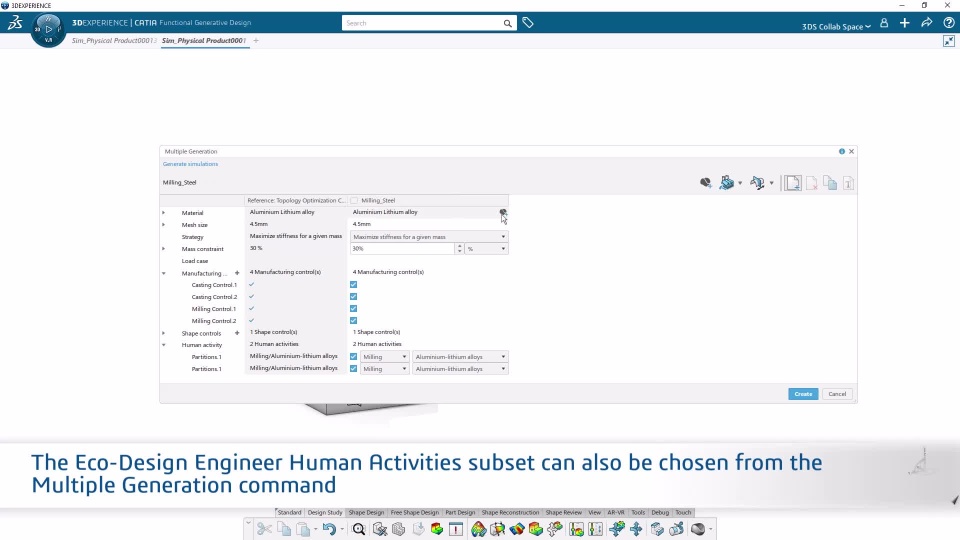960x540 pixels.
Task: Click the undo arrow in bottom toolbar
Action: click(x=329, y=529)
